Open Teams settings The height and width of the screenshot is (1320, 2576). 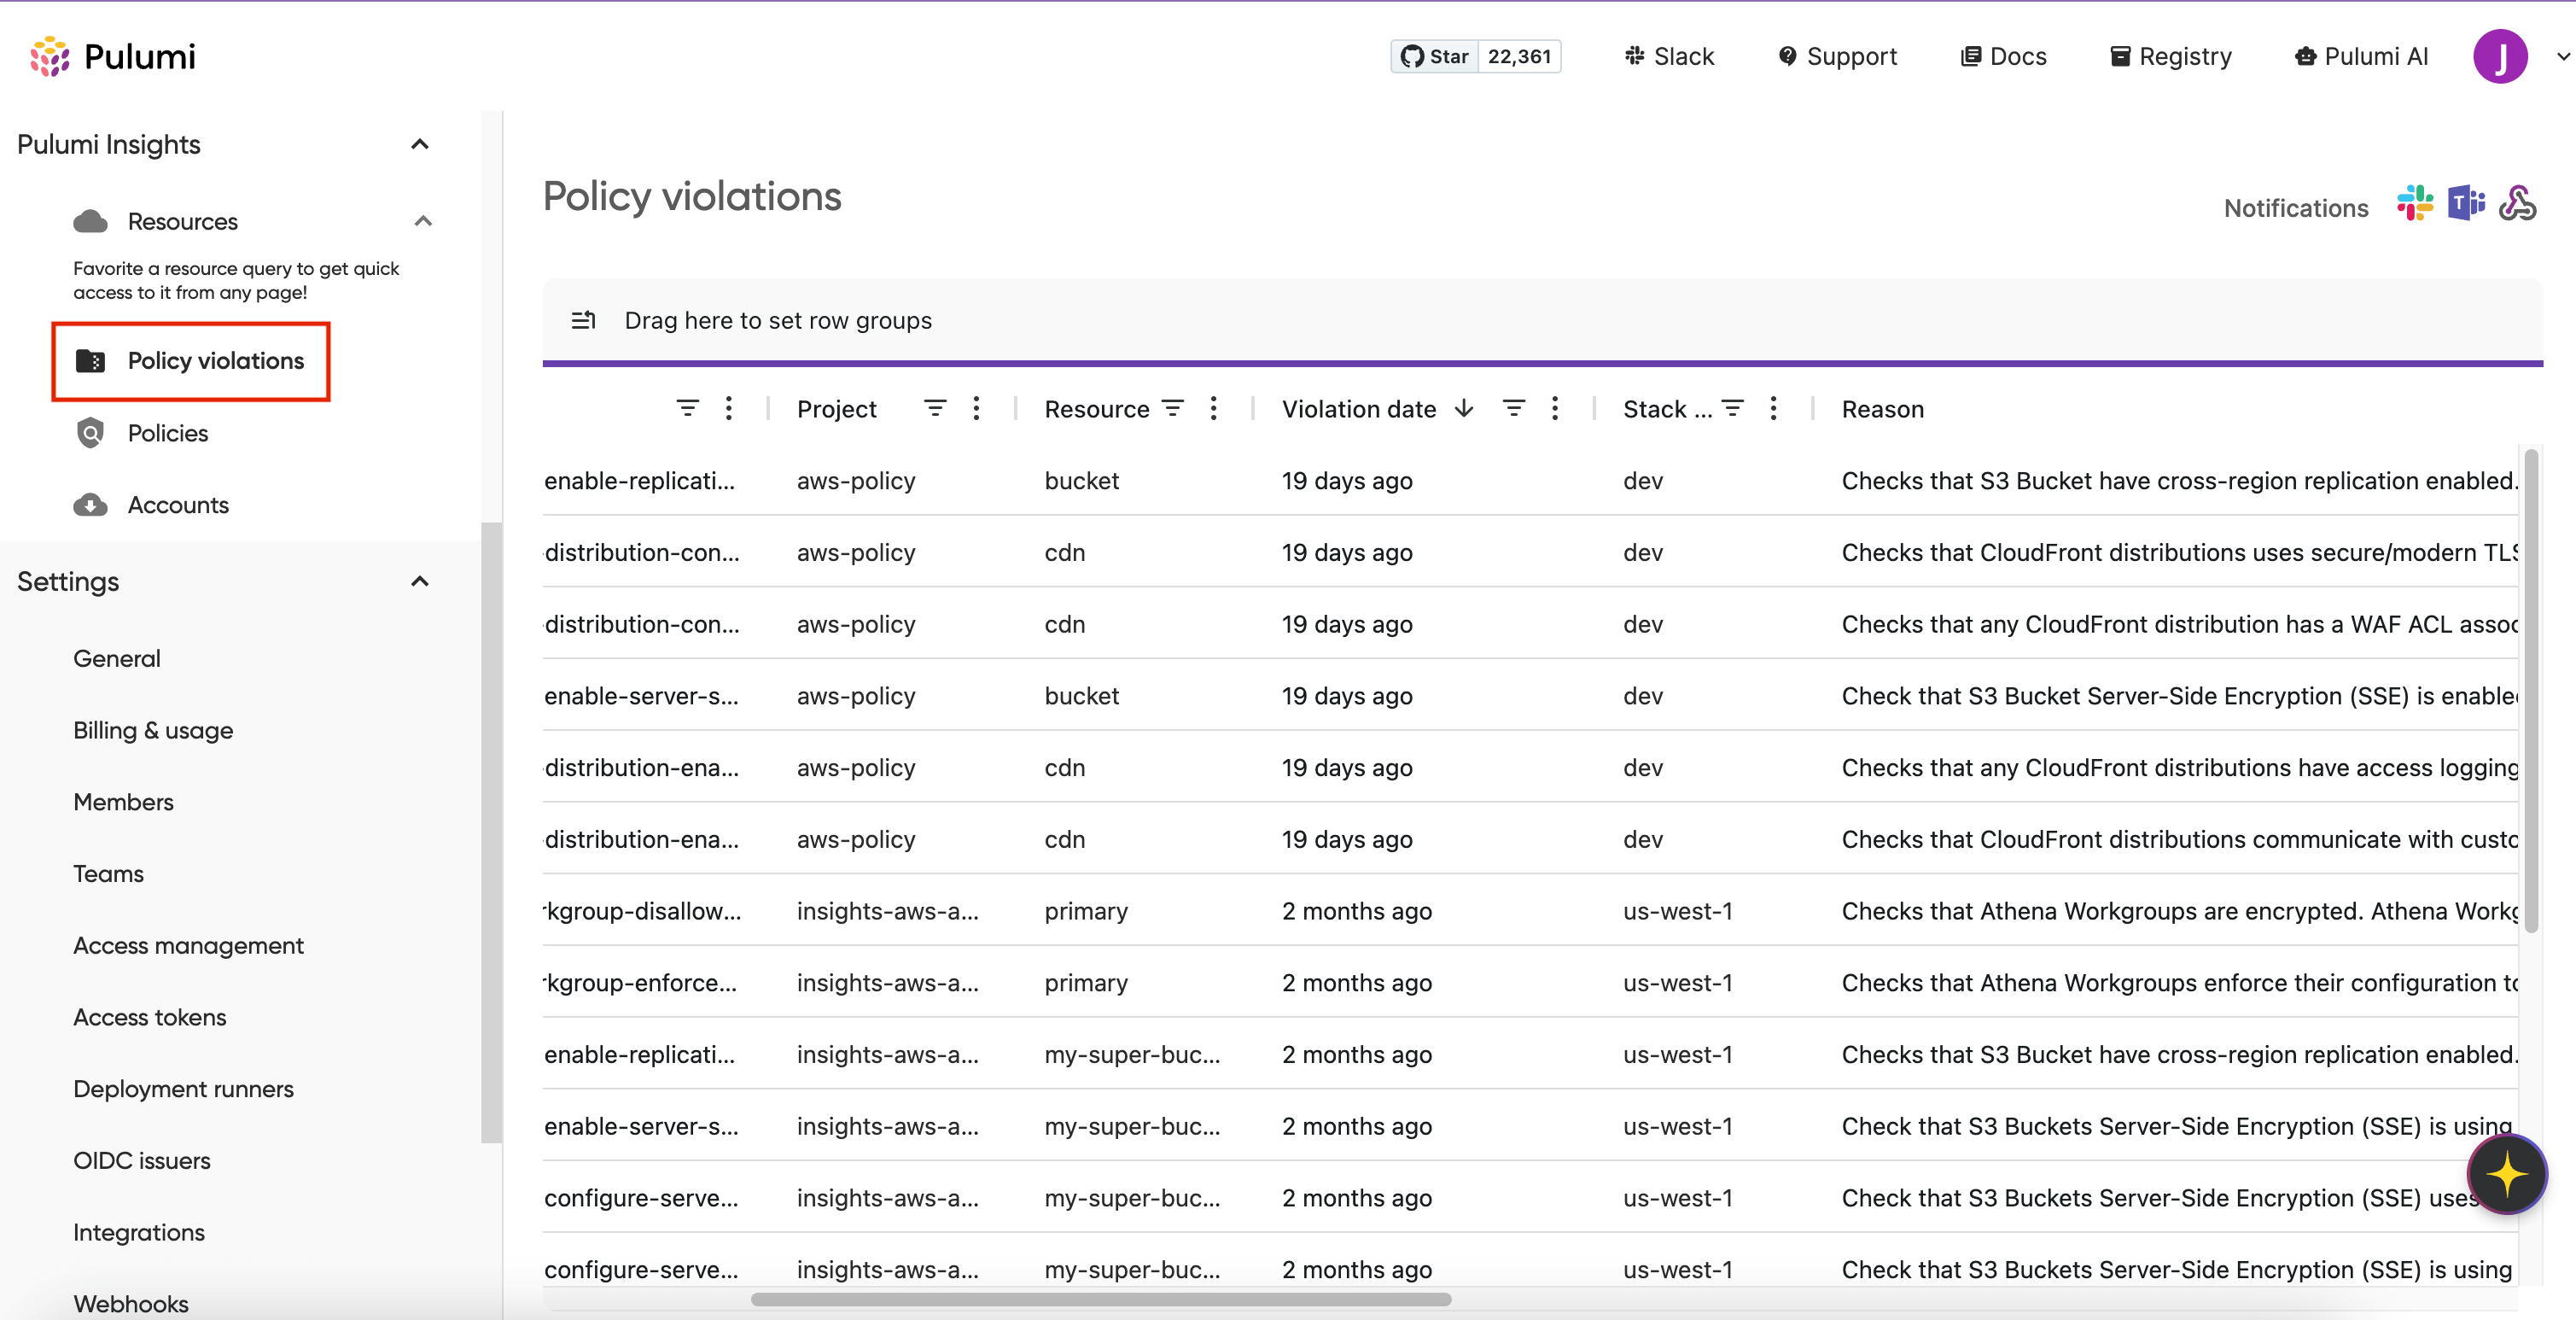click(x=108, y=874)
